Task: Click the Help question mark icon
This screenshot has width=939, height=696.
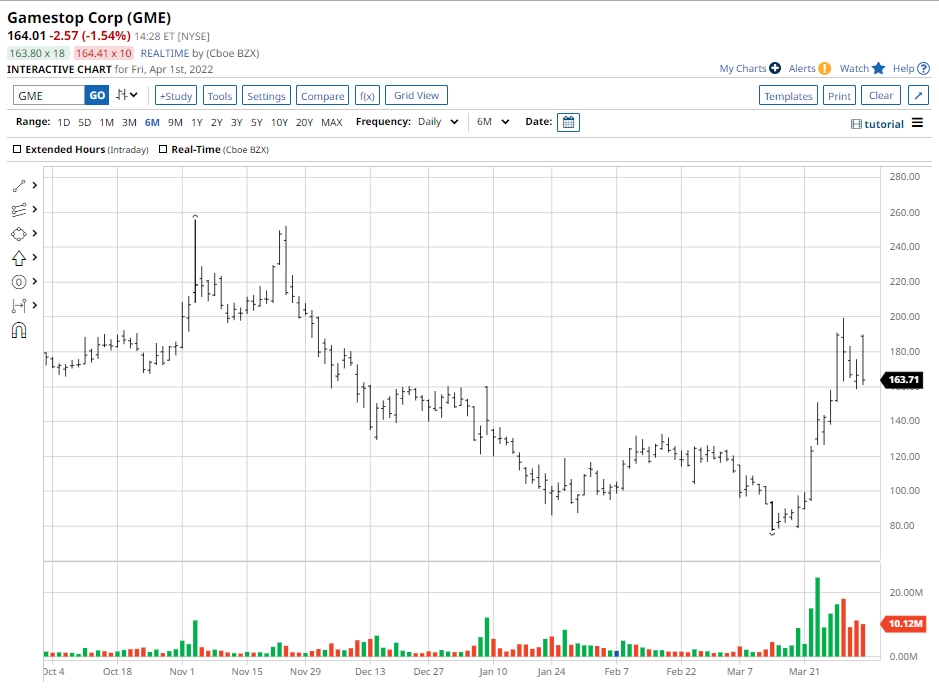Action: (923, 68)
